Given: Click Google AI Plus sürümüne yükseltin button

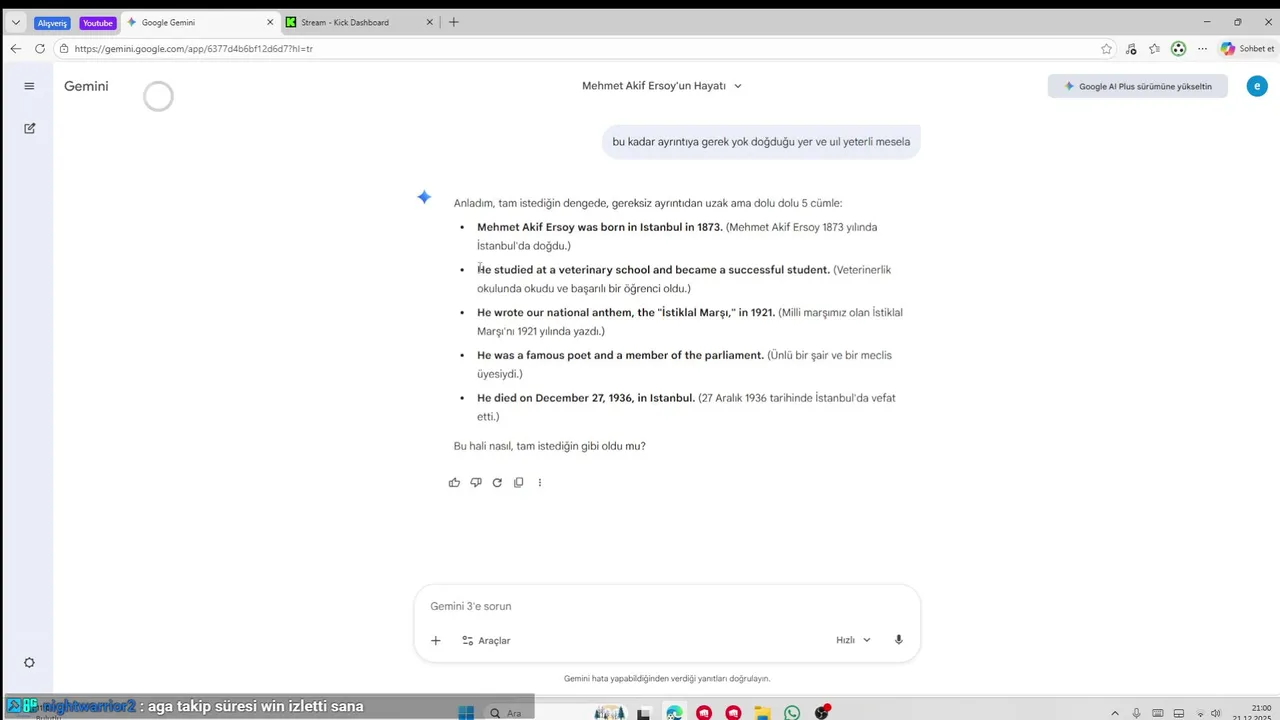Looking at the screenshot, I should click(x=1137, y=86).
